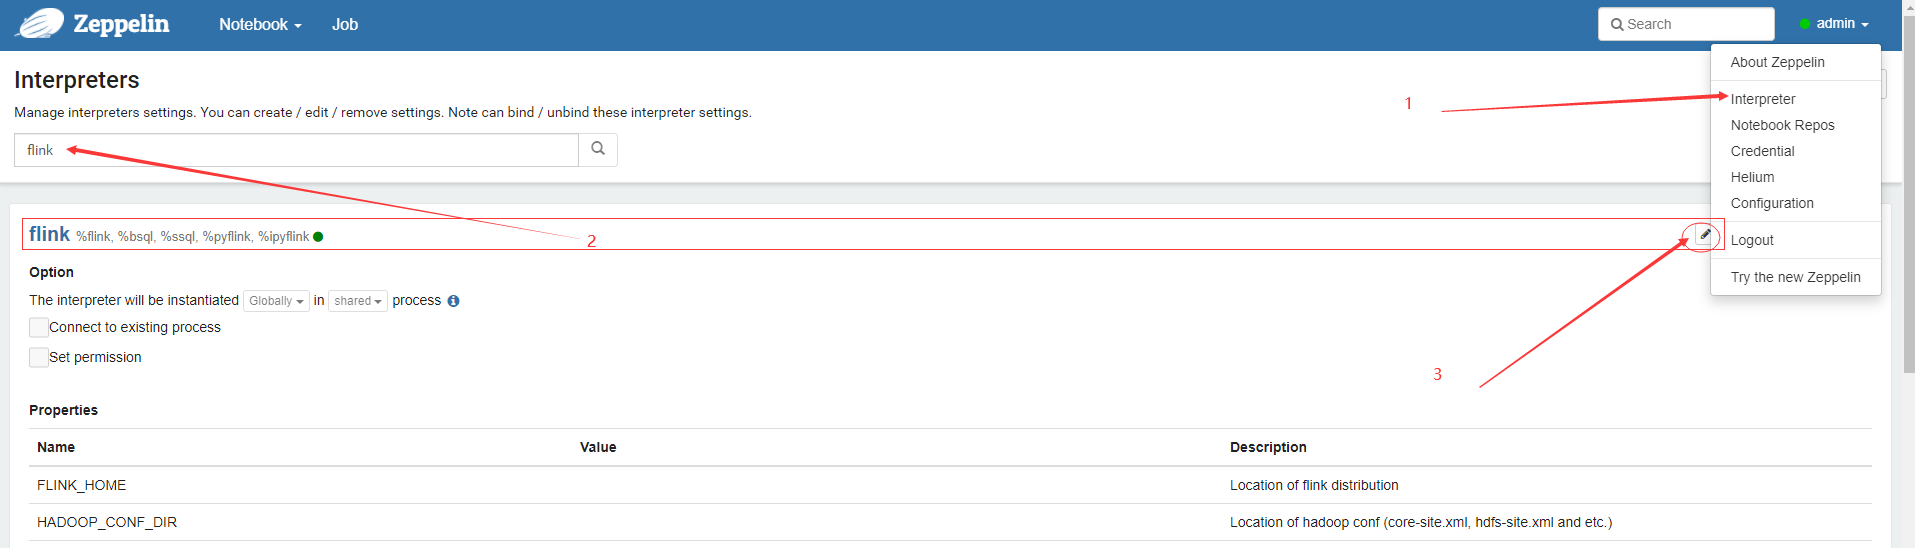Select About Zeppelin from menu

point(1778,62)
